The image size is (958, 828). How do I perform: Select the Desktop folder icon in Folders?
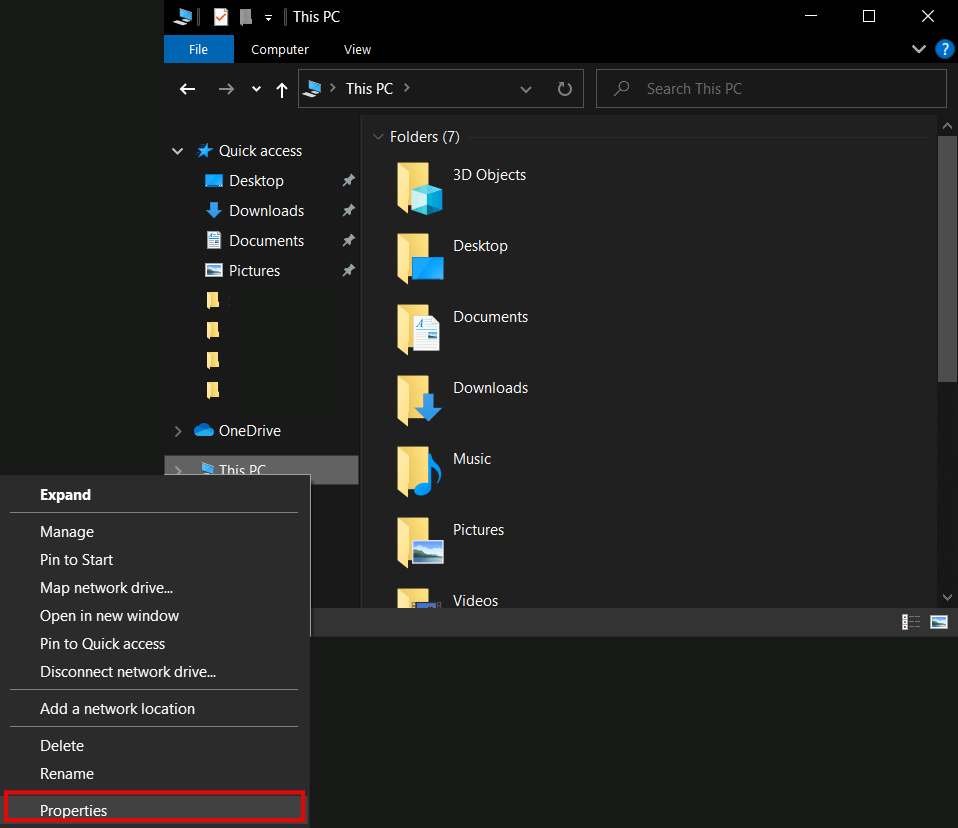419,258
